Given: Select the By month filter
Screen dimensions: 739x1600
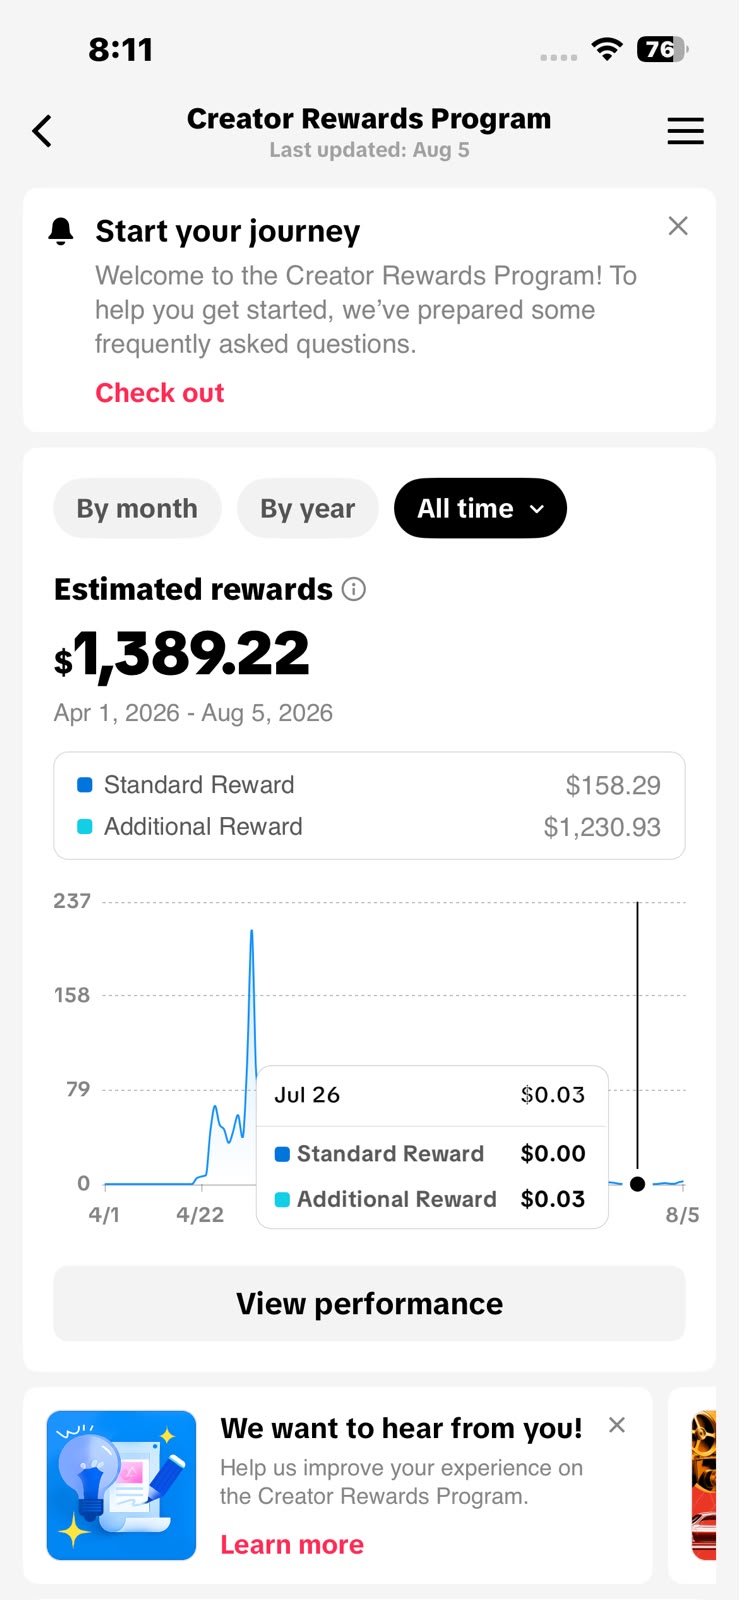Looking at the screenshot, I should pos(137,508).
